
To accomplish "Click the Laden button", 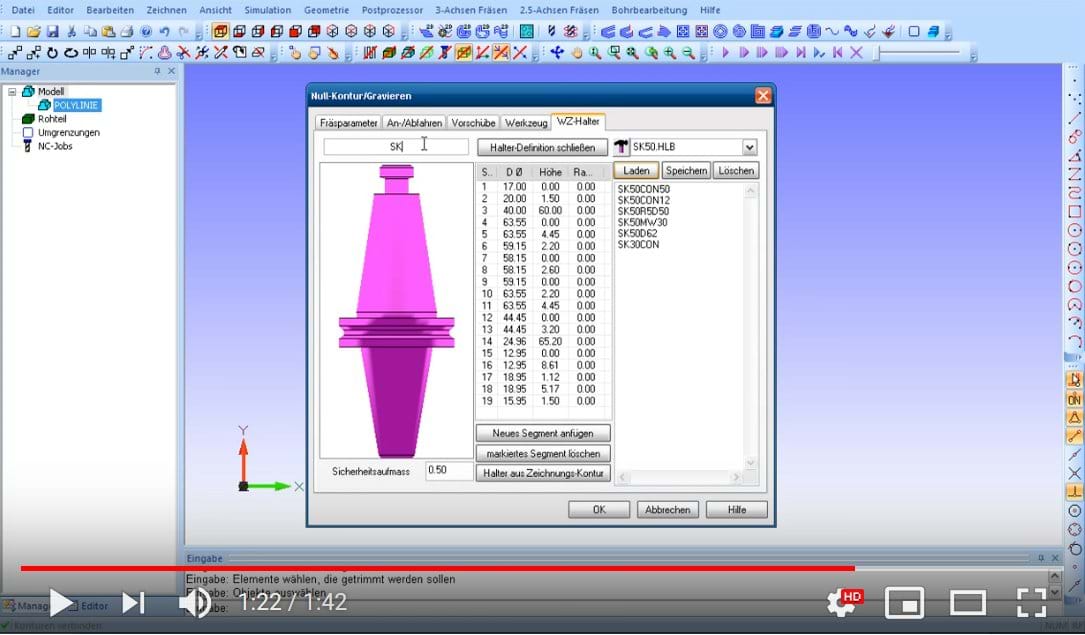I will click(x=636, y=170).
